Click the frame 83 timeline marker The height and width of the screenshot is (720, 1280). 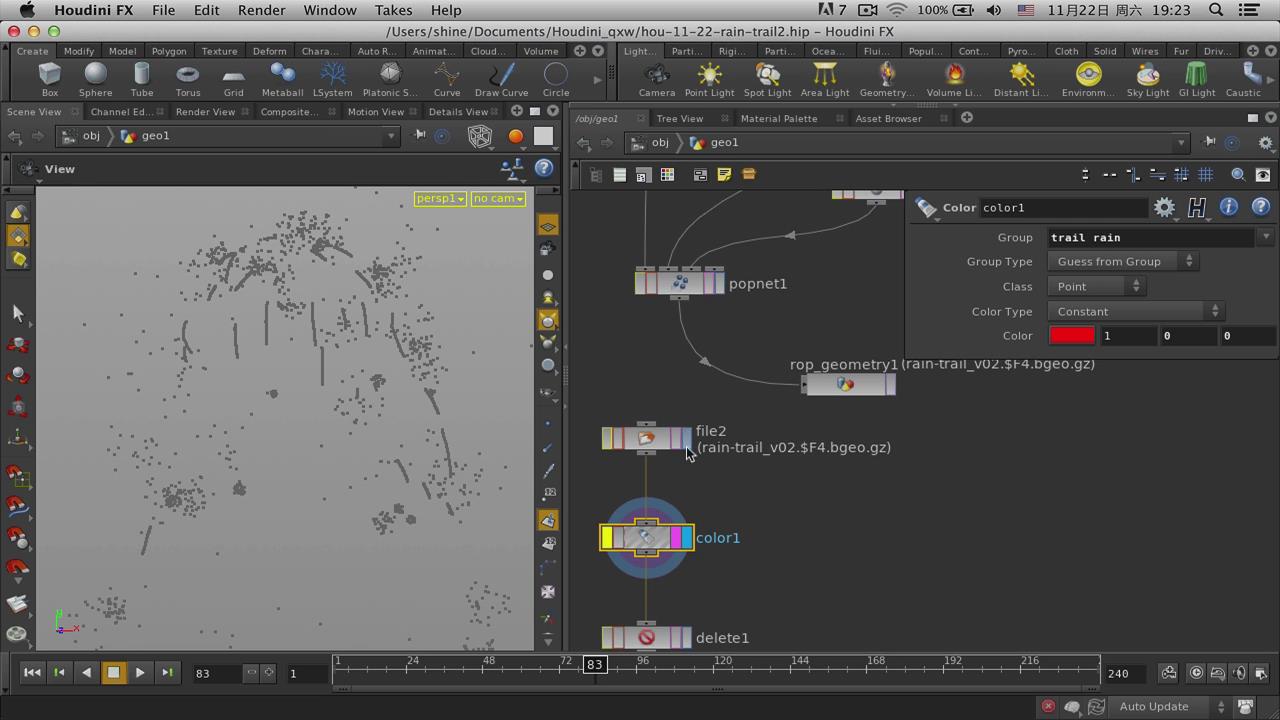click(594, 664)
